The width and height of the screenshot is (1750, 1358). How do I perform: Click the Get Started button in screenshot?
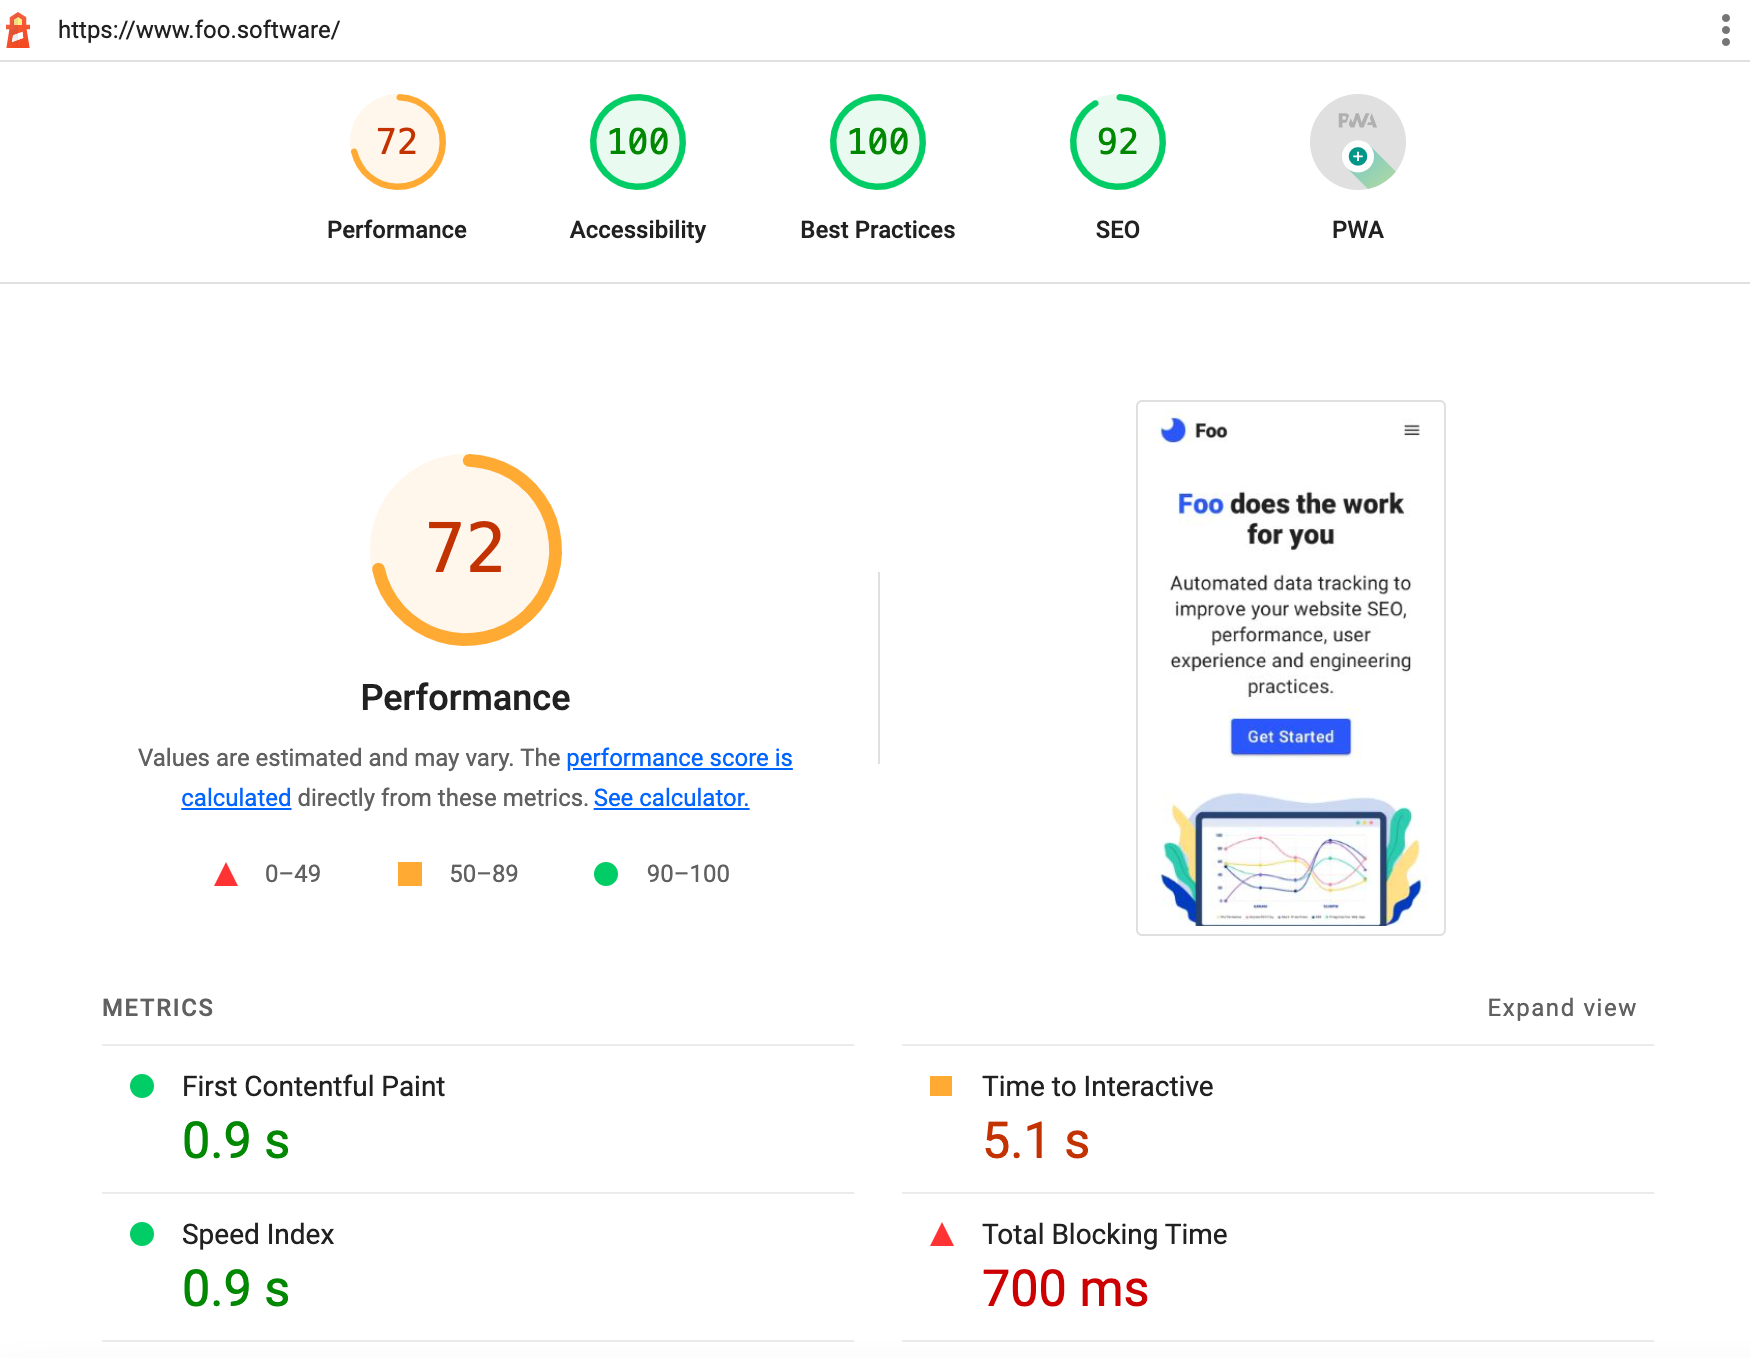[x=1289, y=737]
